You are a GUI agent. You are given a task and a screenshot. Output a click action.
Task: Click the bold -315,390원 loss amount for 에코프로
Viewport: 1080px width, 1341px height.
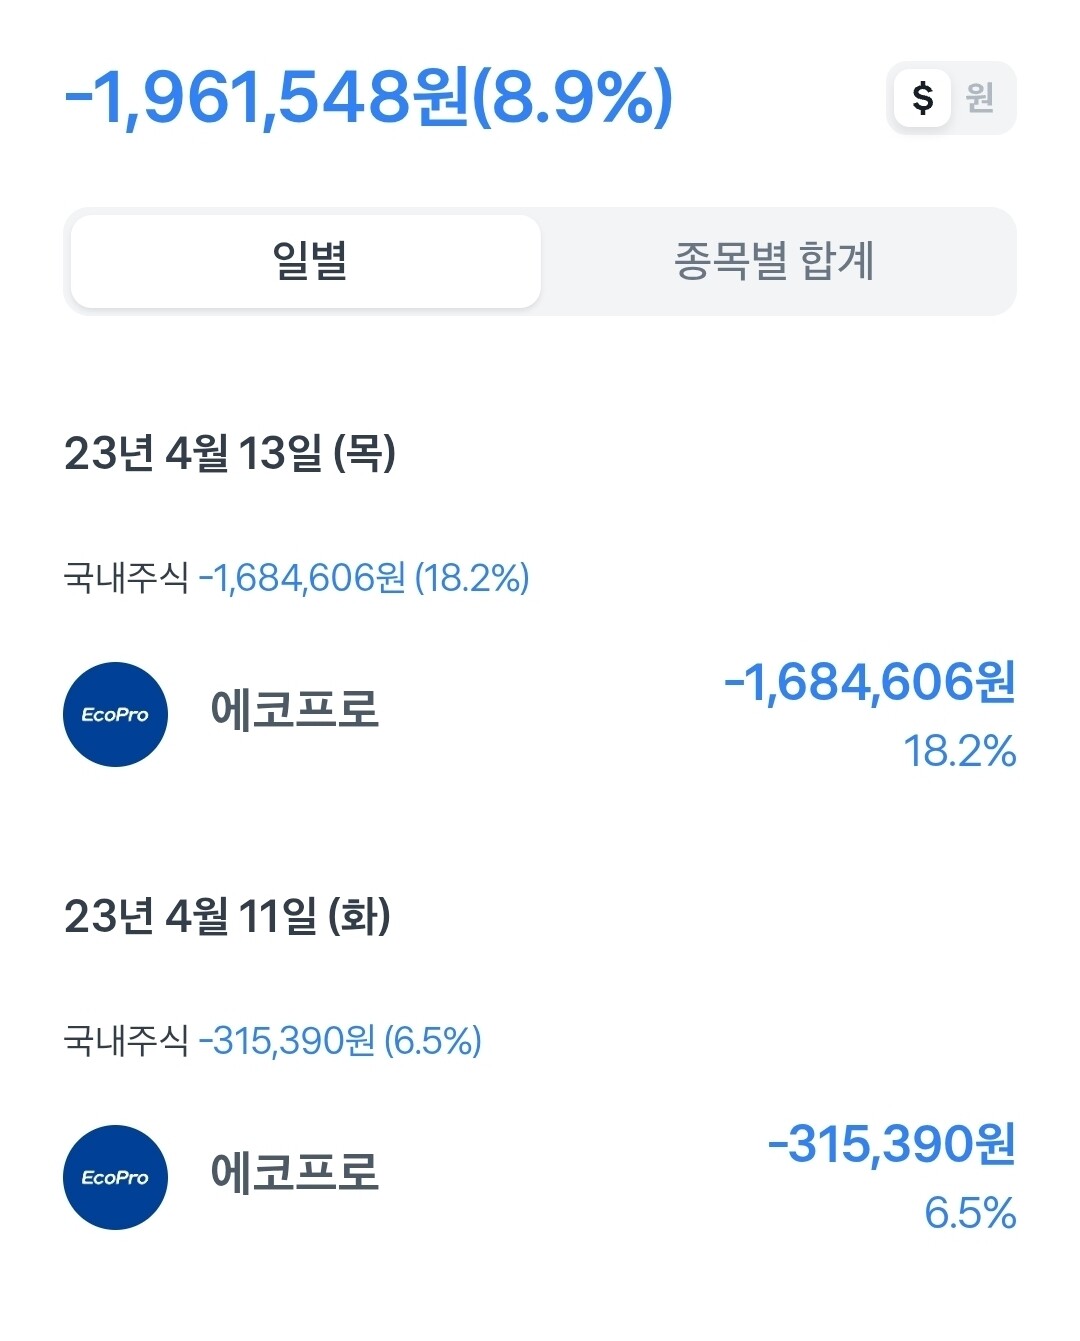coord(891,1145)
